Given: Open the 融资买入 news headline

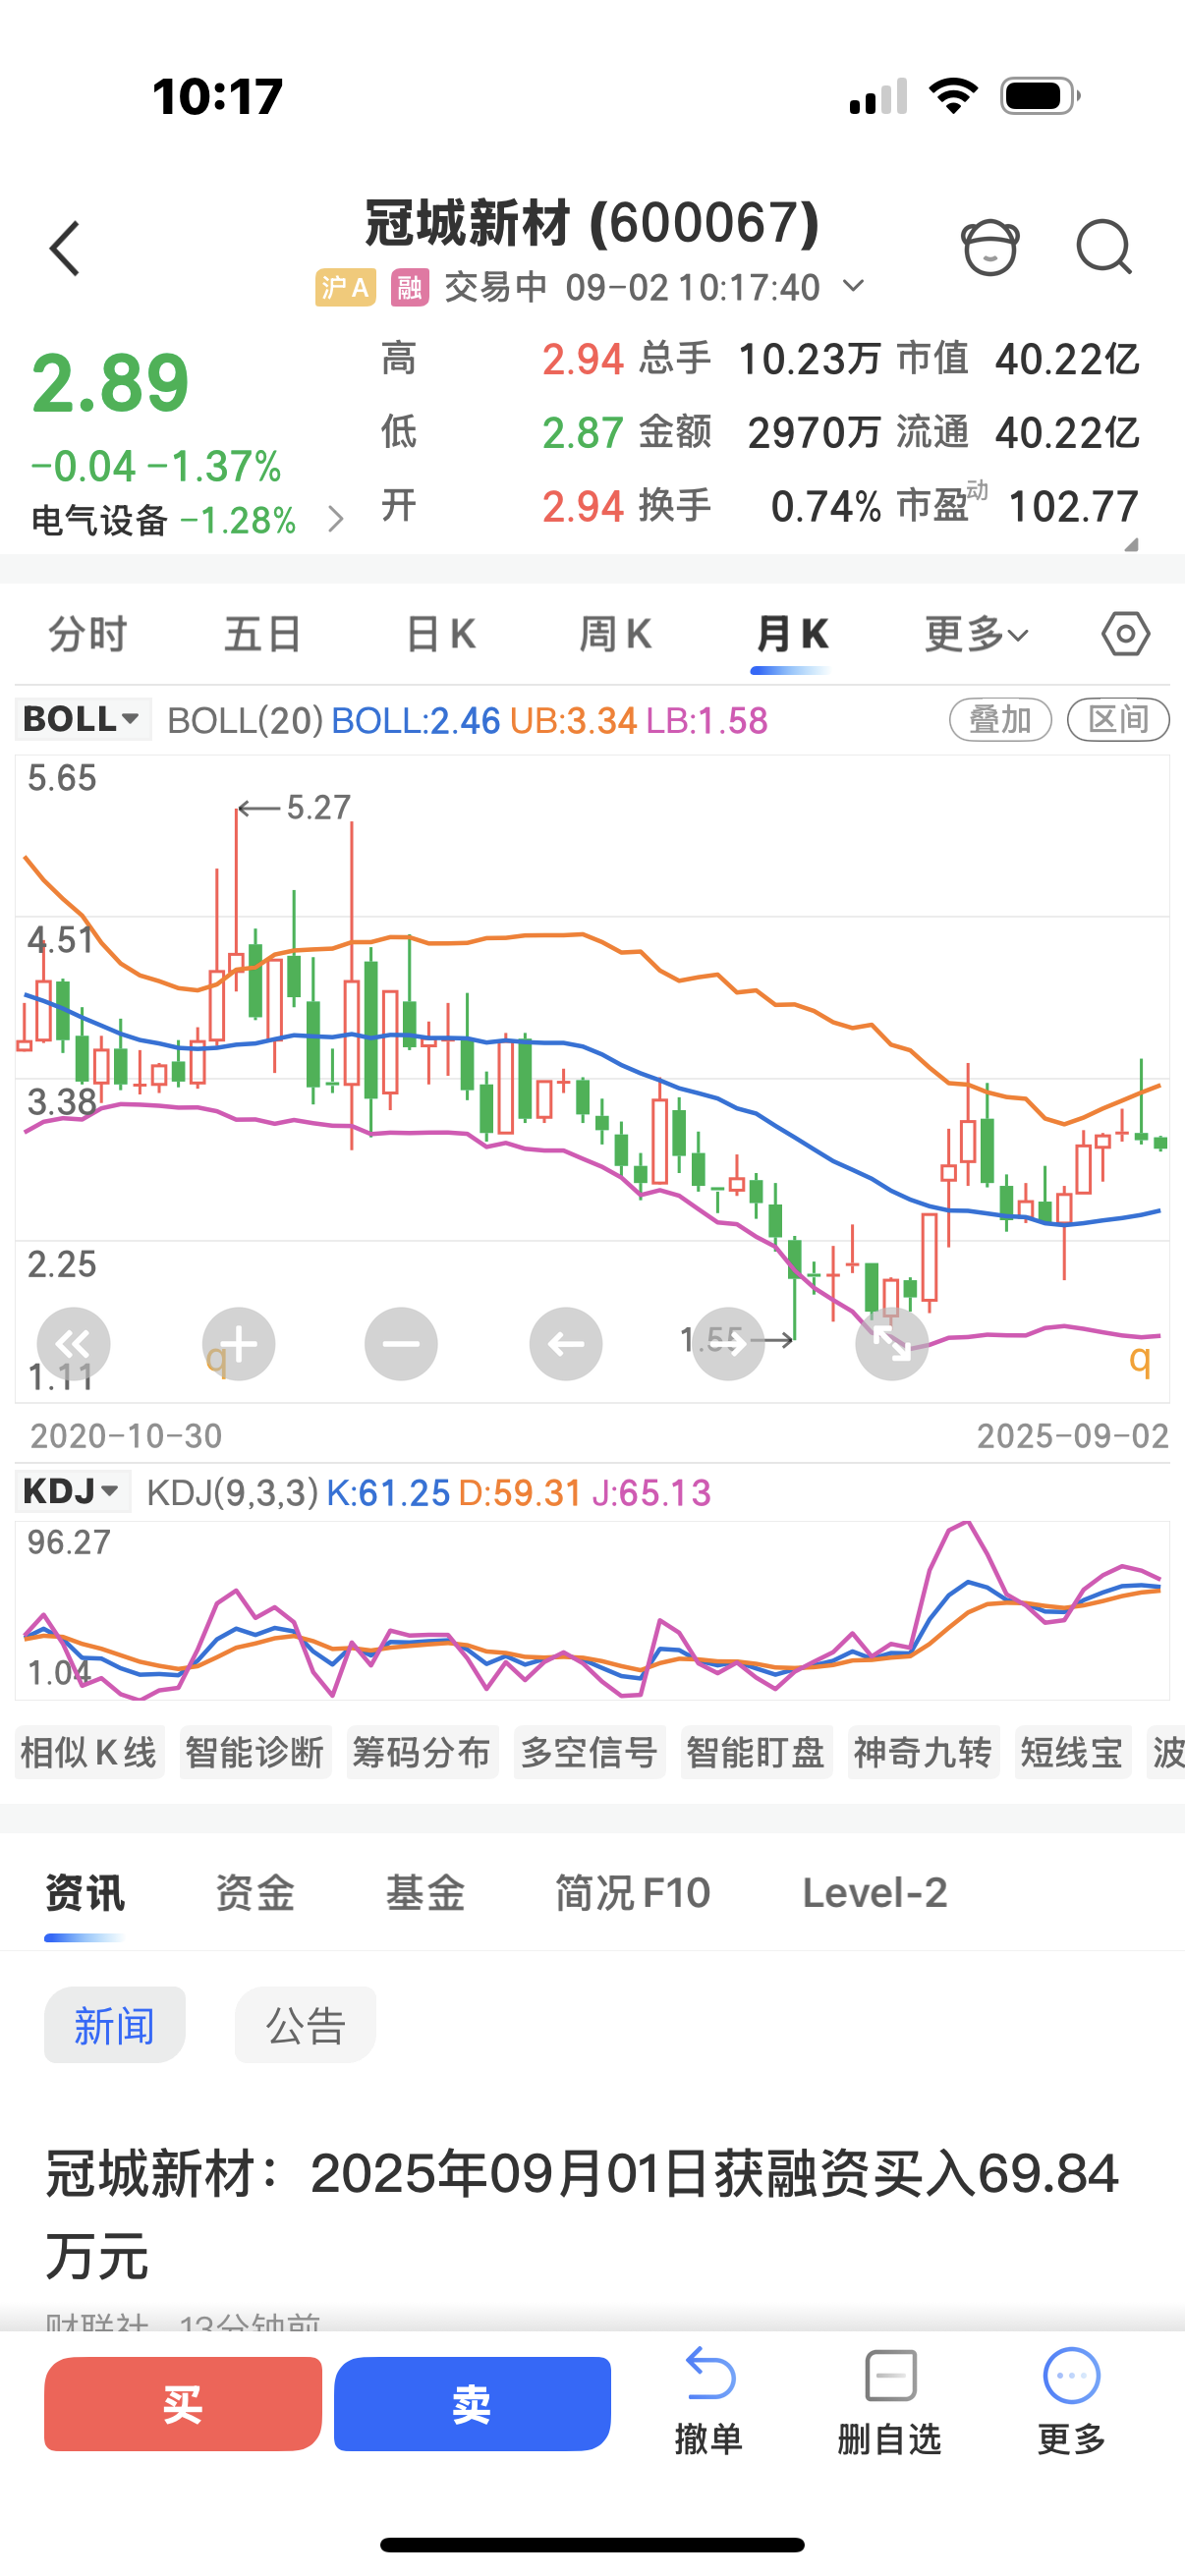Looking at the screenshot, I should click(582, 2214).
